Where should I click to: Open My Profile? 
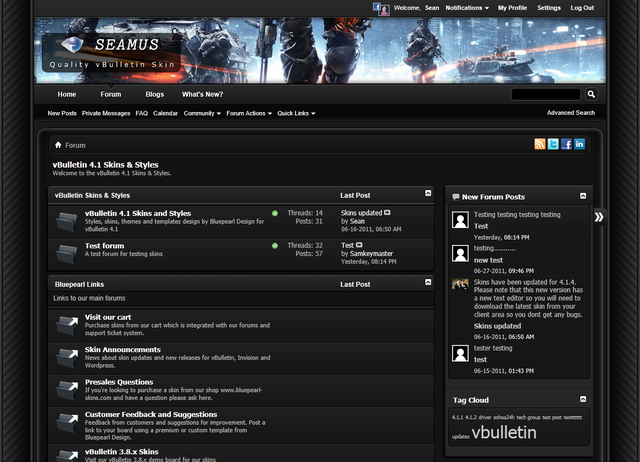click(512, 8)
